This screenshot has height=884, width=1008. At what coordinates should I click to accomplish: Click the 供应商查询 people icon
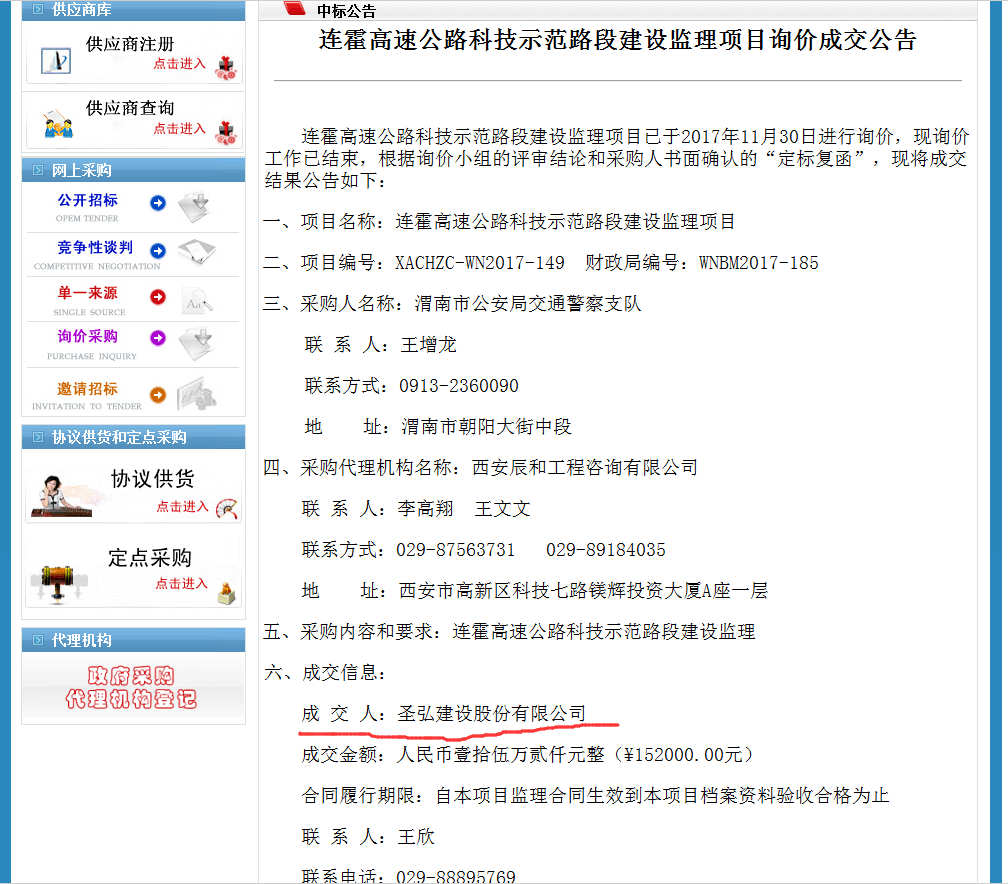56,126
